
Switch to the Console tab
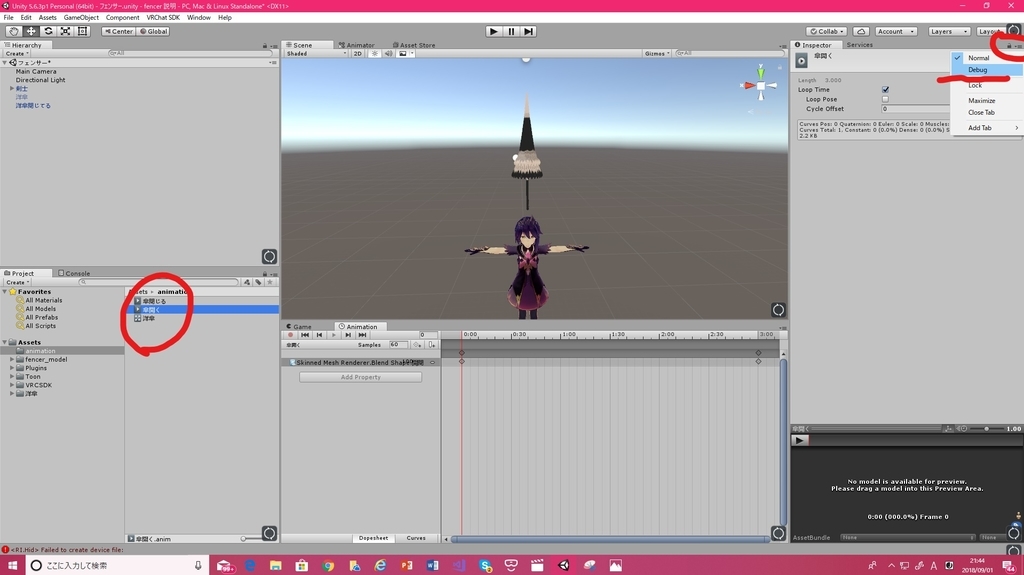pos(74,273)
